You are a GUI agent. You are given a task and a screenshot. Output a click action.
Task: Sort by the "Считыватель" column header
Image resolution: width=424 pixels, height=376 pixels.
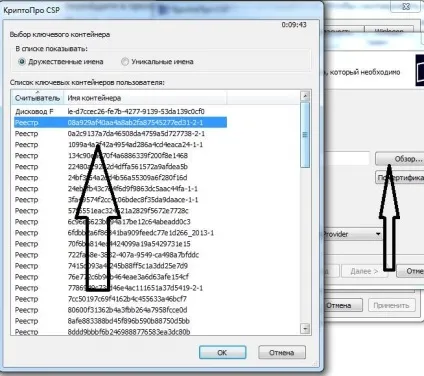click(x=37, y=98)
